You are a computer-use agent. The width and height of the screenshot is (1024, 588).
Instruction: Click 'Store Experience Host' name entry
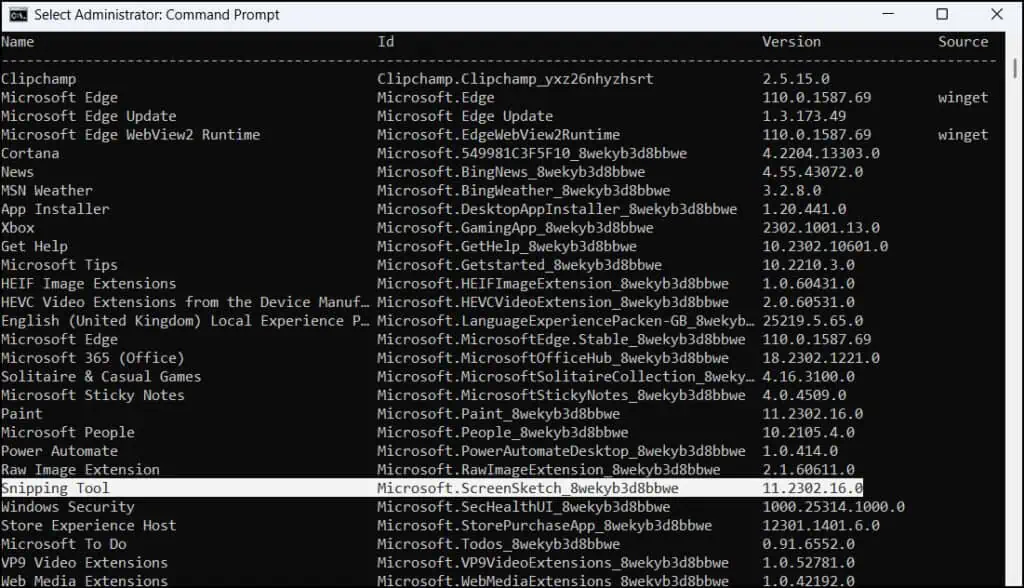pos(88,526)
